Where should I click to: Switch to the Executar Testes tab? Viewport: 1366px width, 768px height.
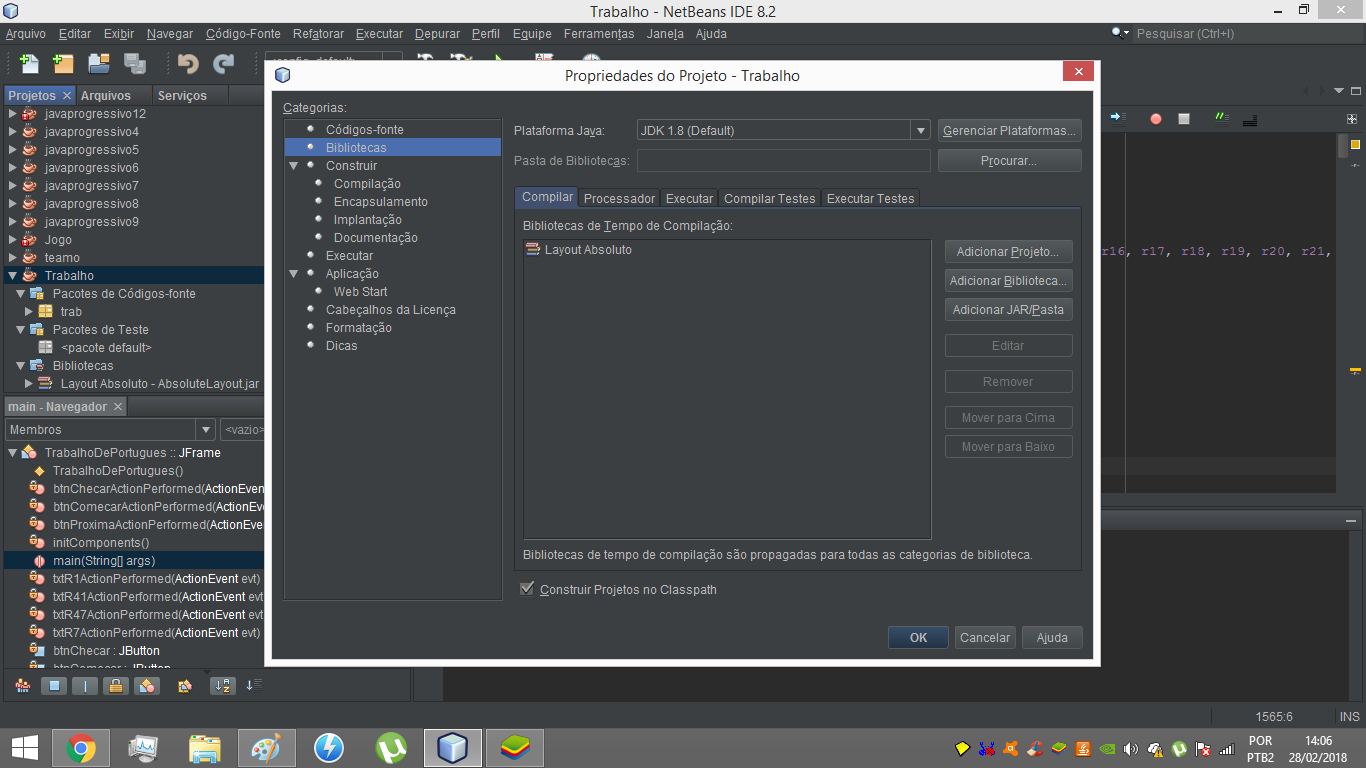(870, 198)
